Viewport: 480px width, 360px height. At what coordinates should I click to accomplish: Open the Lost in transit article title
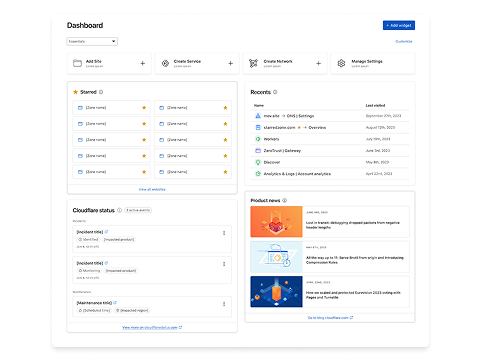click(353, 225)
